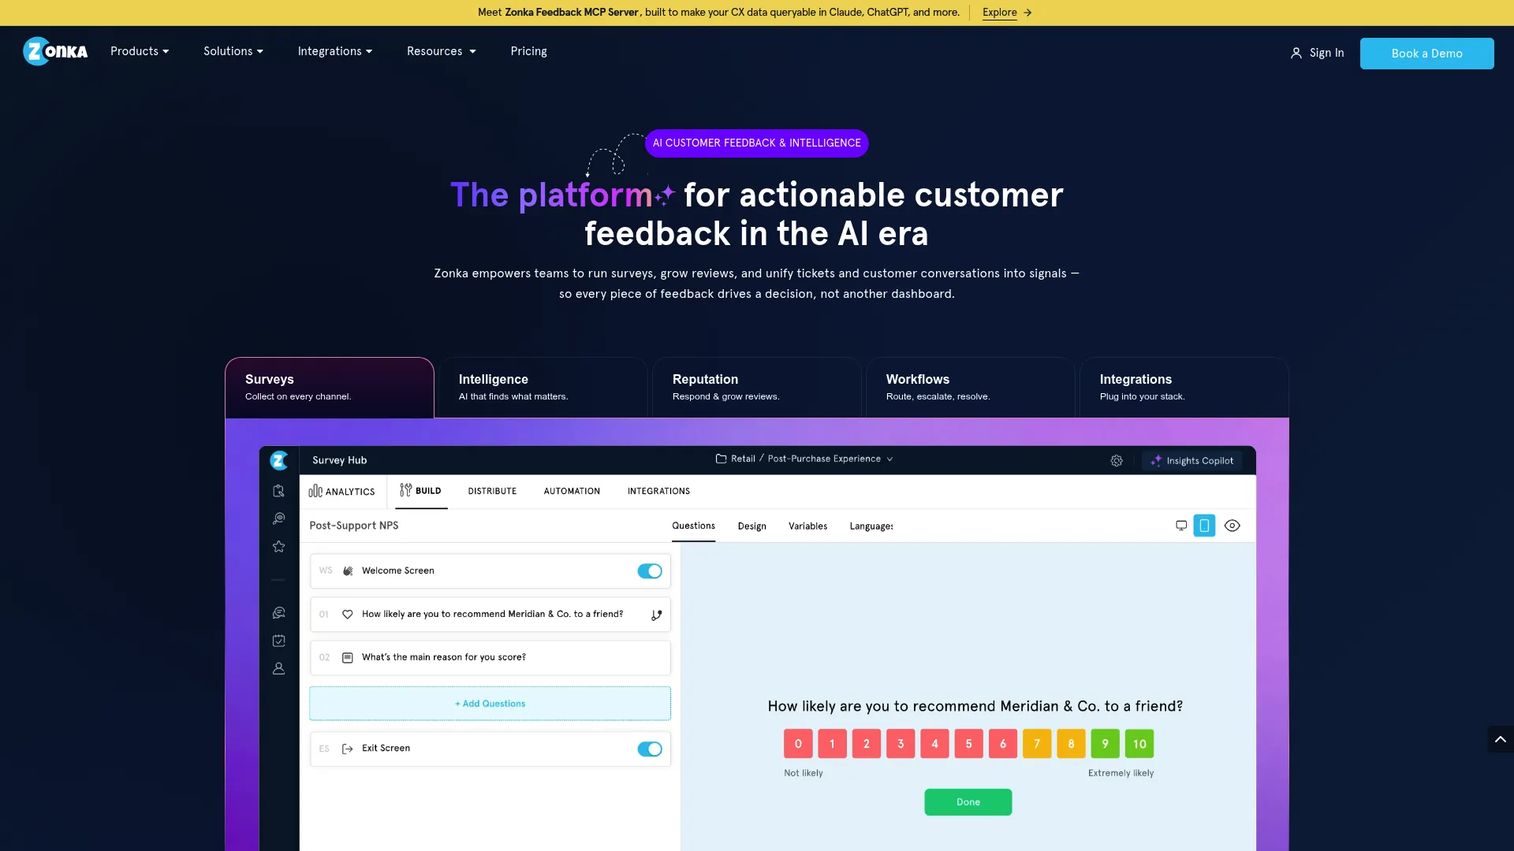Switch to mobile preview mode
Image resolution: width=1514 pixels, height=851 pixels.
click(x=1204, y=526)
